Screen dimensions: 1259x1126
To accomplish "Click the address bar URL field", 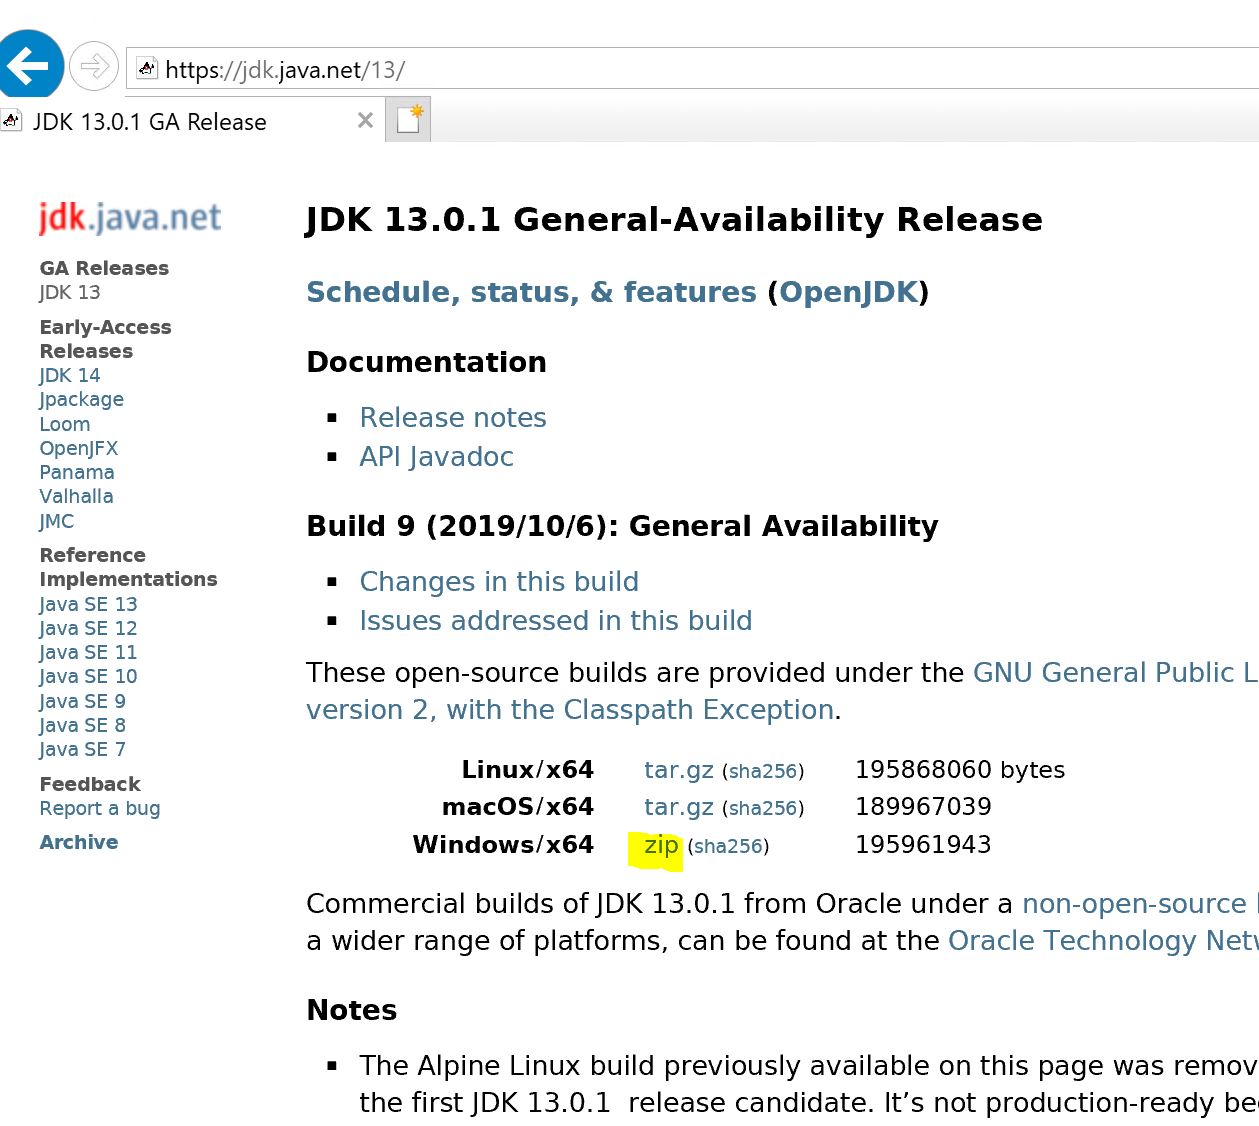I will click(690, 69).
